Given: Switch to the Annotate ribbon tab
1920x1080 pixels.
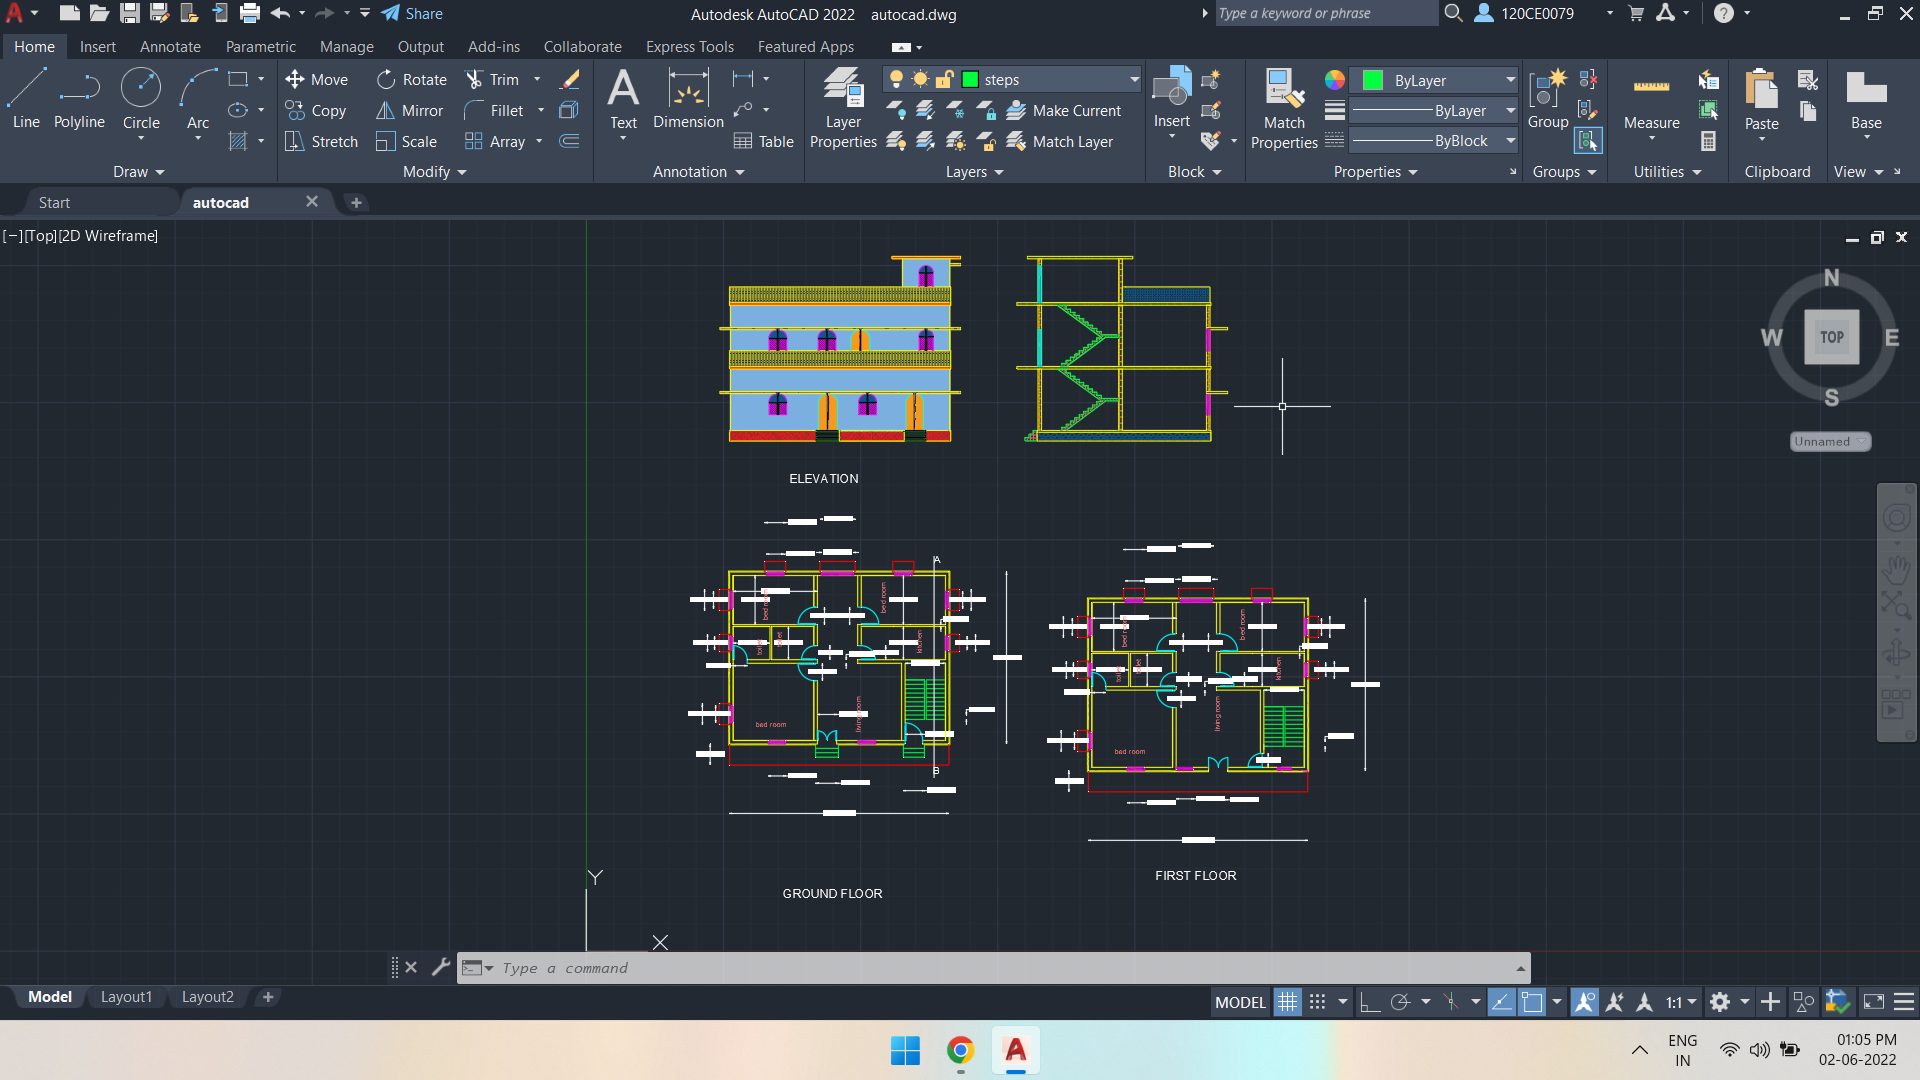Looking at the screenshot, I should point(169,46).
